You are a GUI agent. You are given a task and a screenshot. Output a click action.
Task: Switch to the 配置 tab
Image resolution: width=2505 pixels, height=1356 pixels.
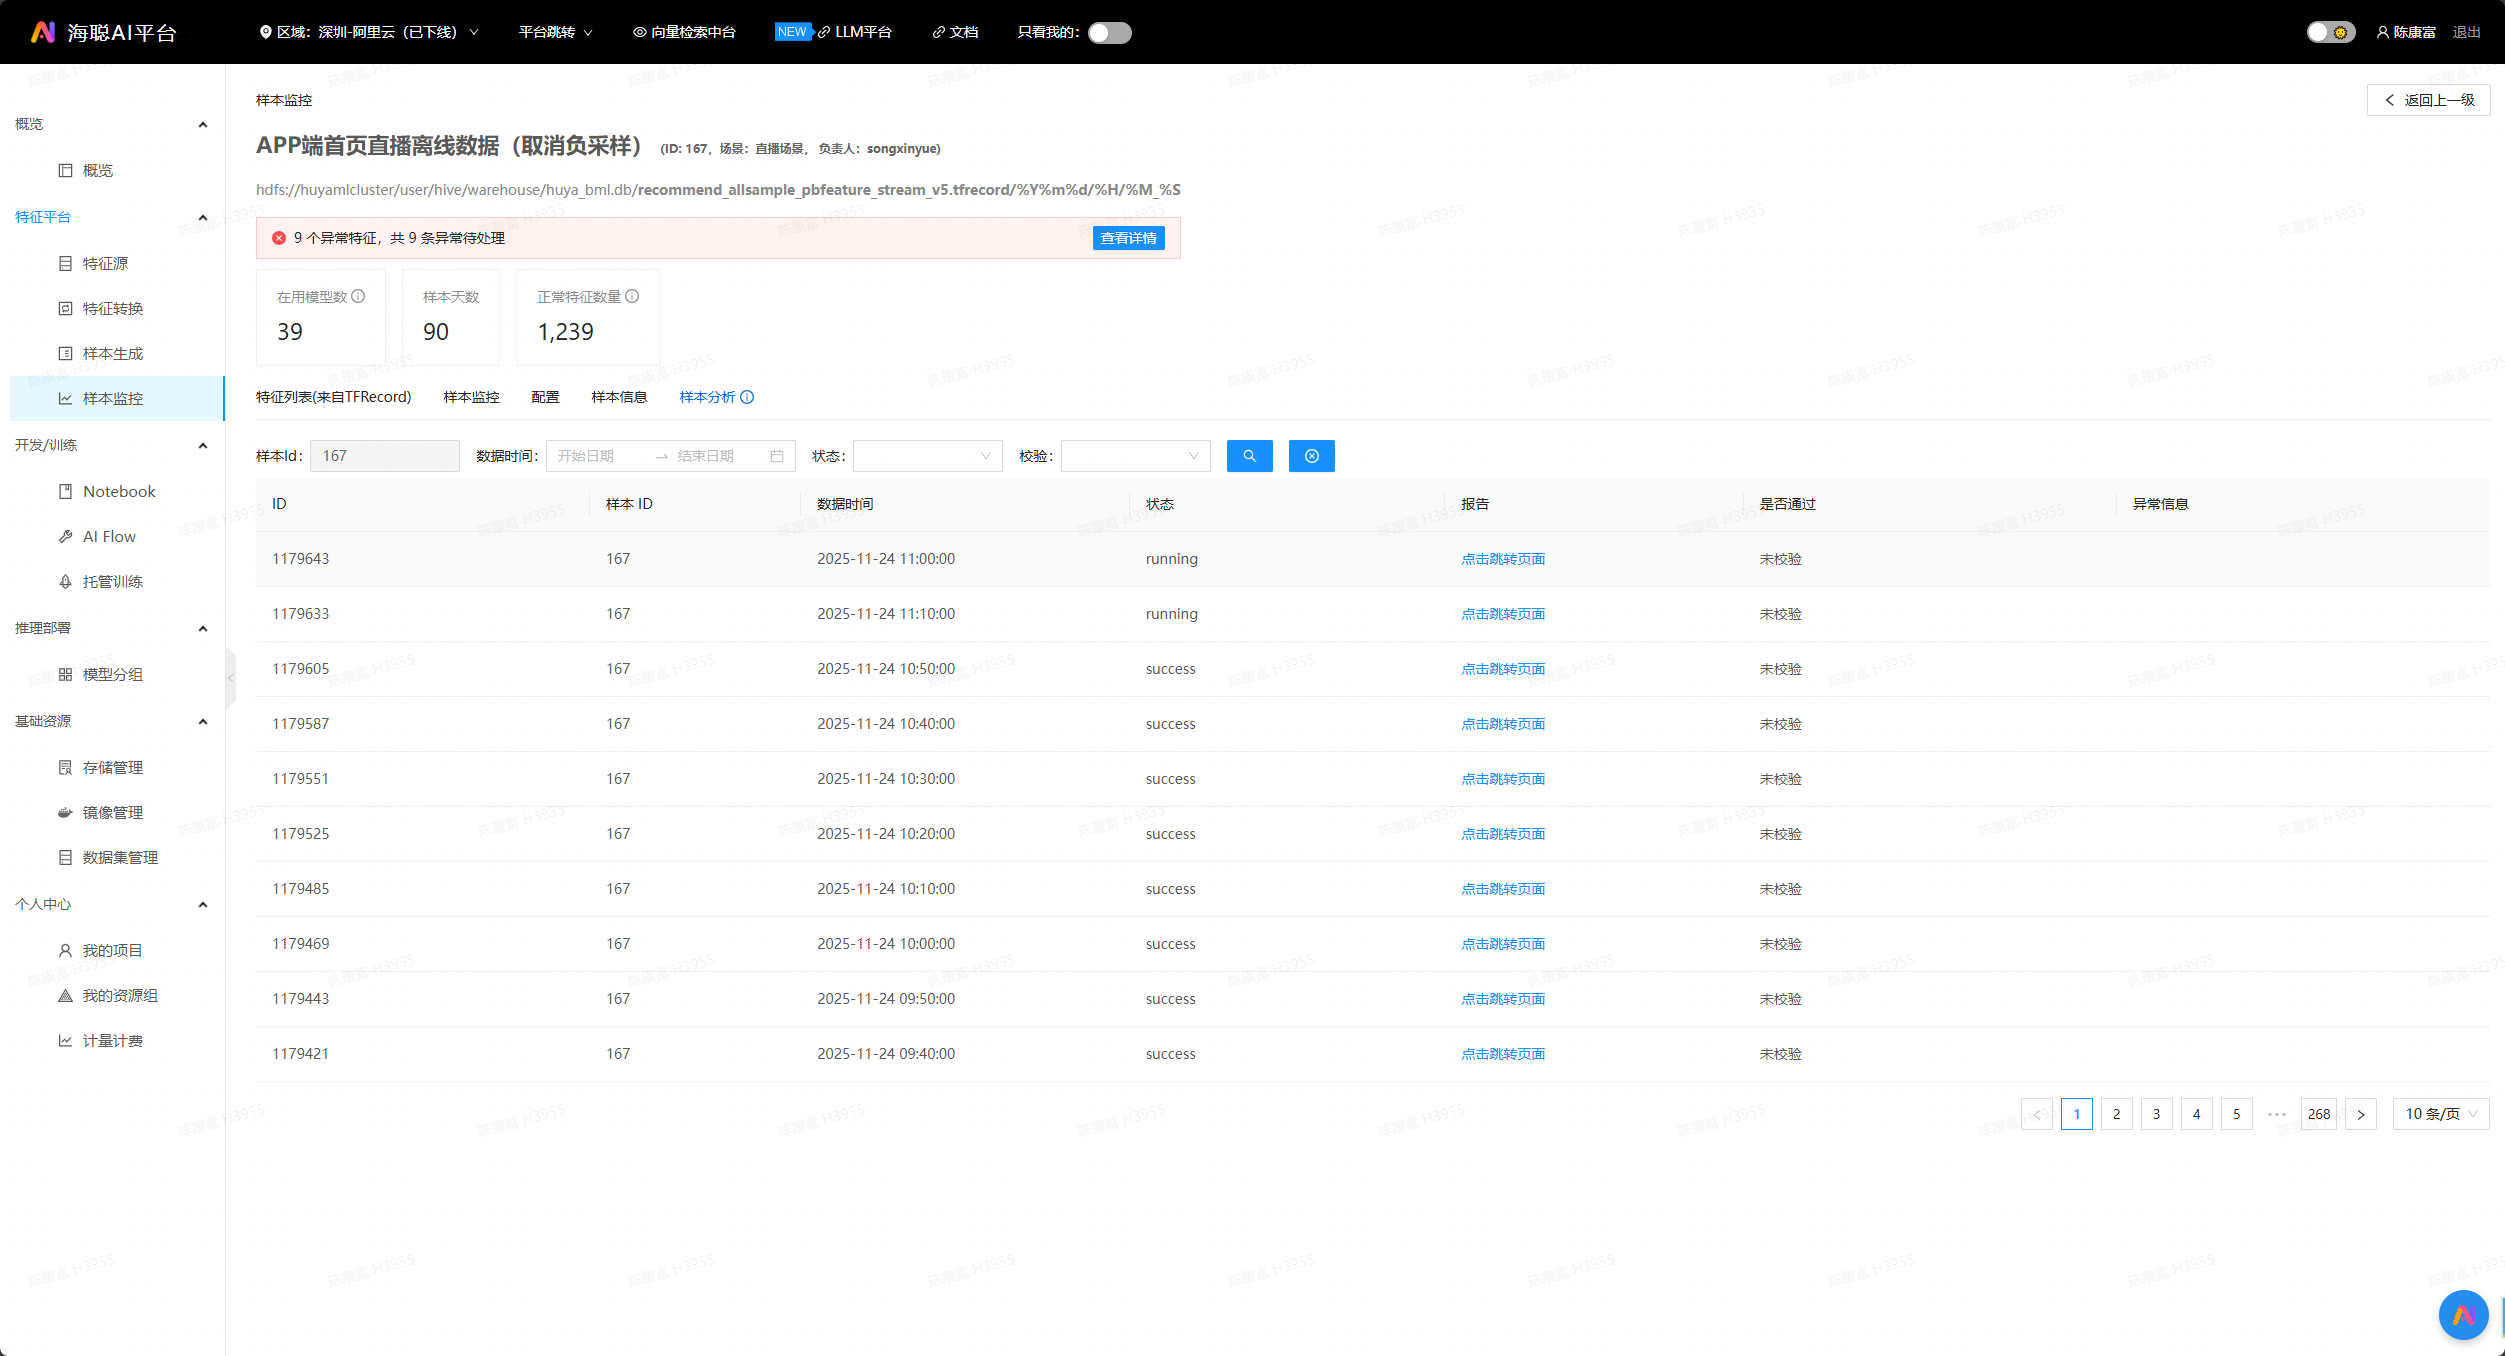click(545, 397)
